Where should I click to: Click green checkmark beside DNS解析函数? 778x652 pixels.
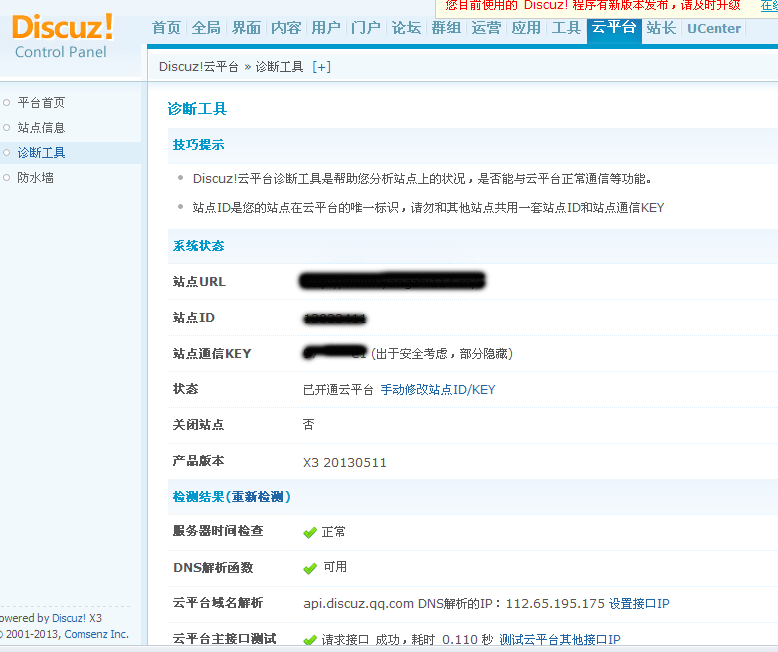pos(310,568)
